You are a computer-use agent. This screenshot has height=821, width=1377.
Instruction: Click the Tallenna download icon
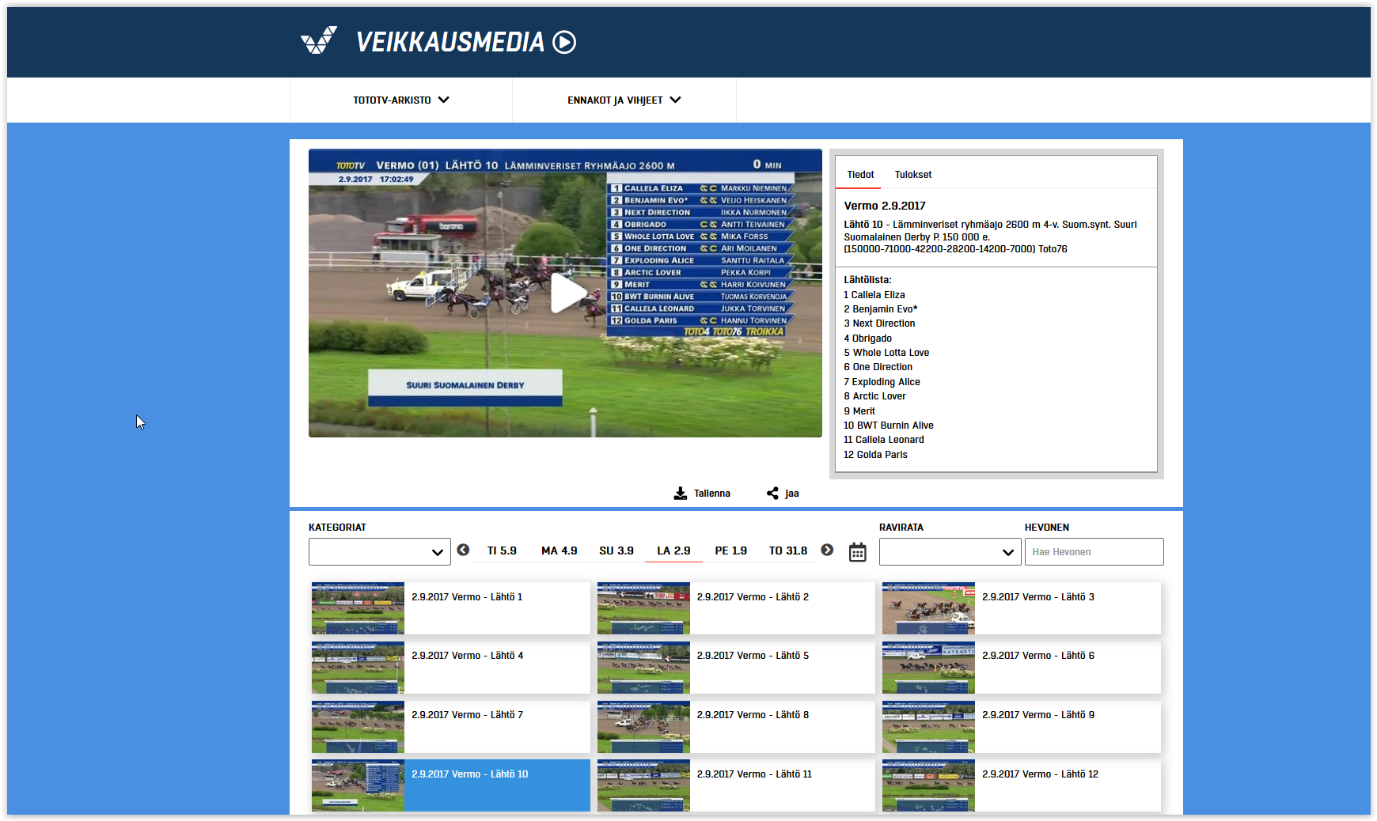click(681, 493)
